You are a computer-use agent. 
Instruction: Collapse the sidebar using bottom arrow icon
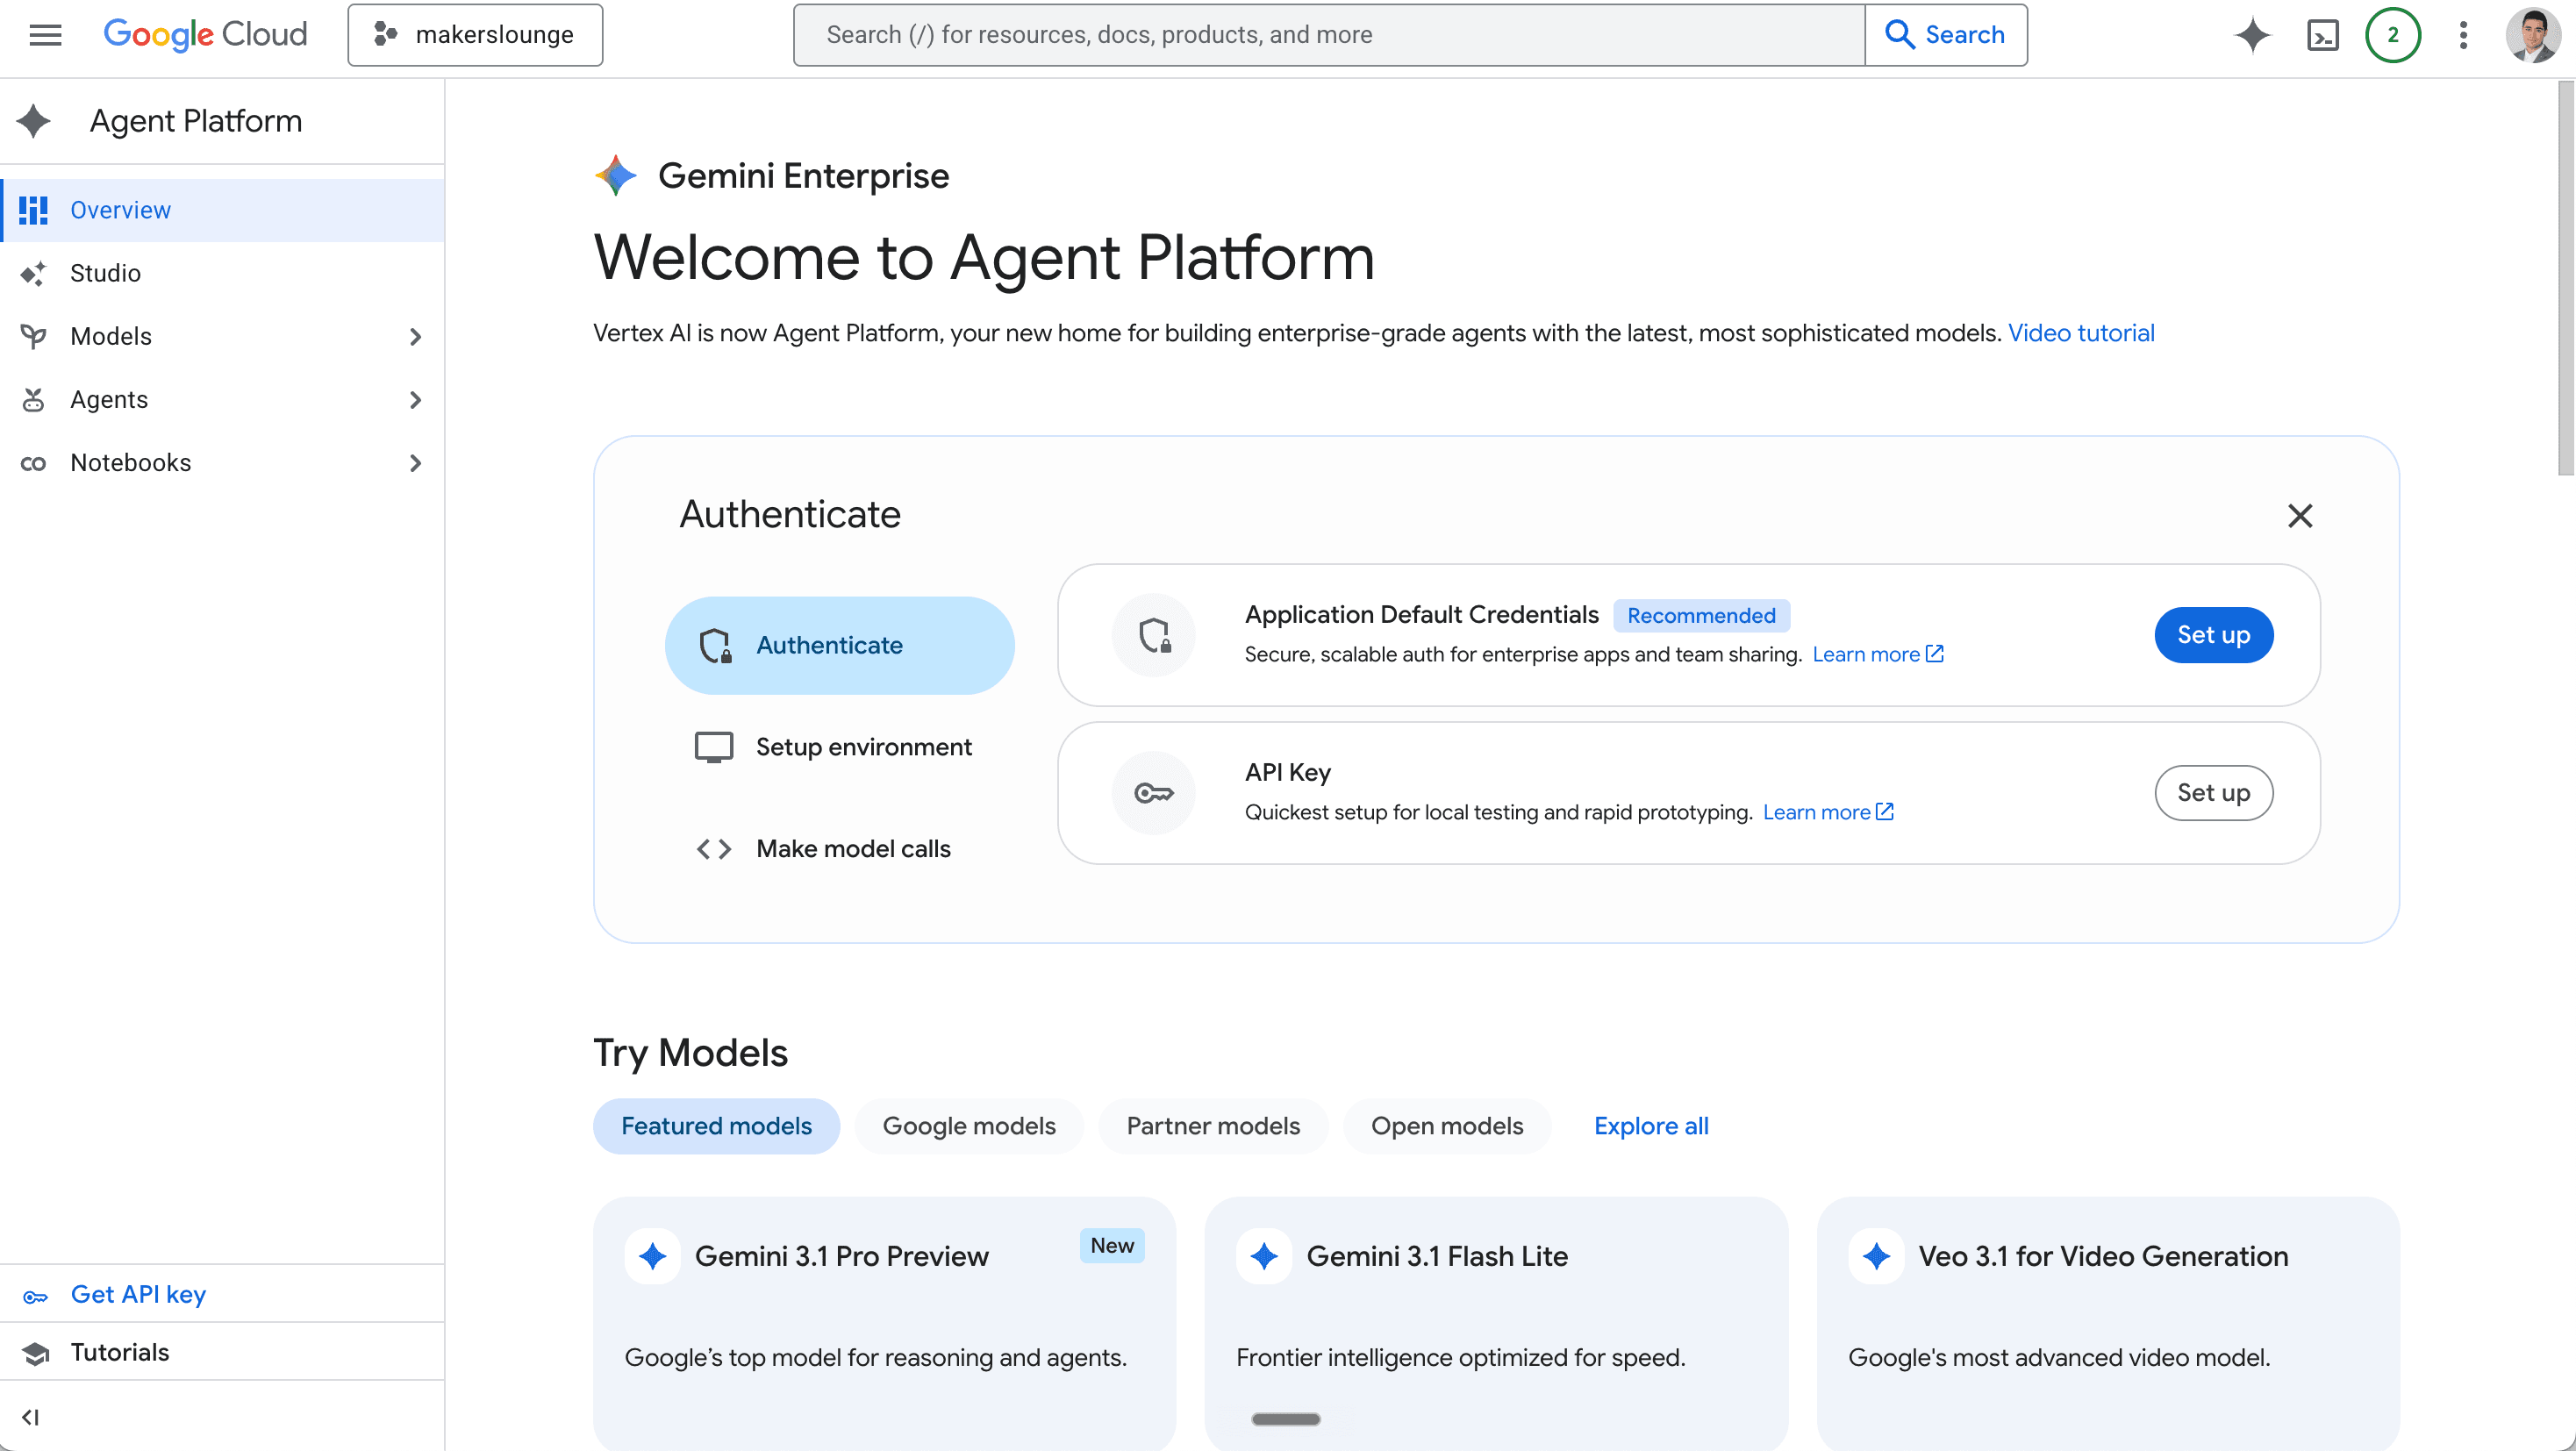pyautogui.click(x=30, y=1417)
